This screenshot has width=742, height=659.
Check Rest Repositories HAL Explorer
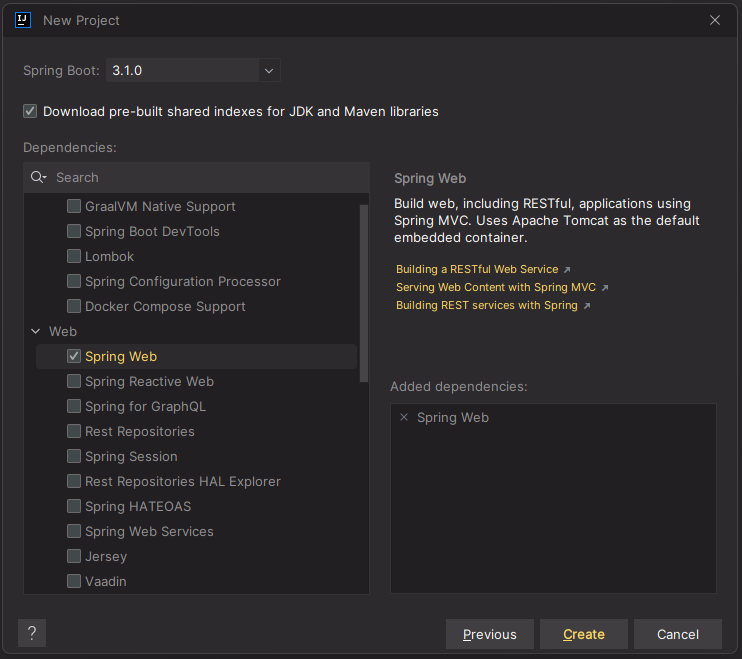(x=74, y=481)
